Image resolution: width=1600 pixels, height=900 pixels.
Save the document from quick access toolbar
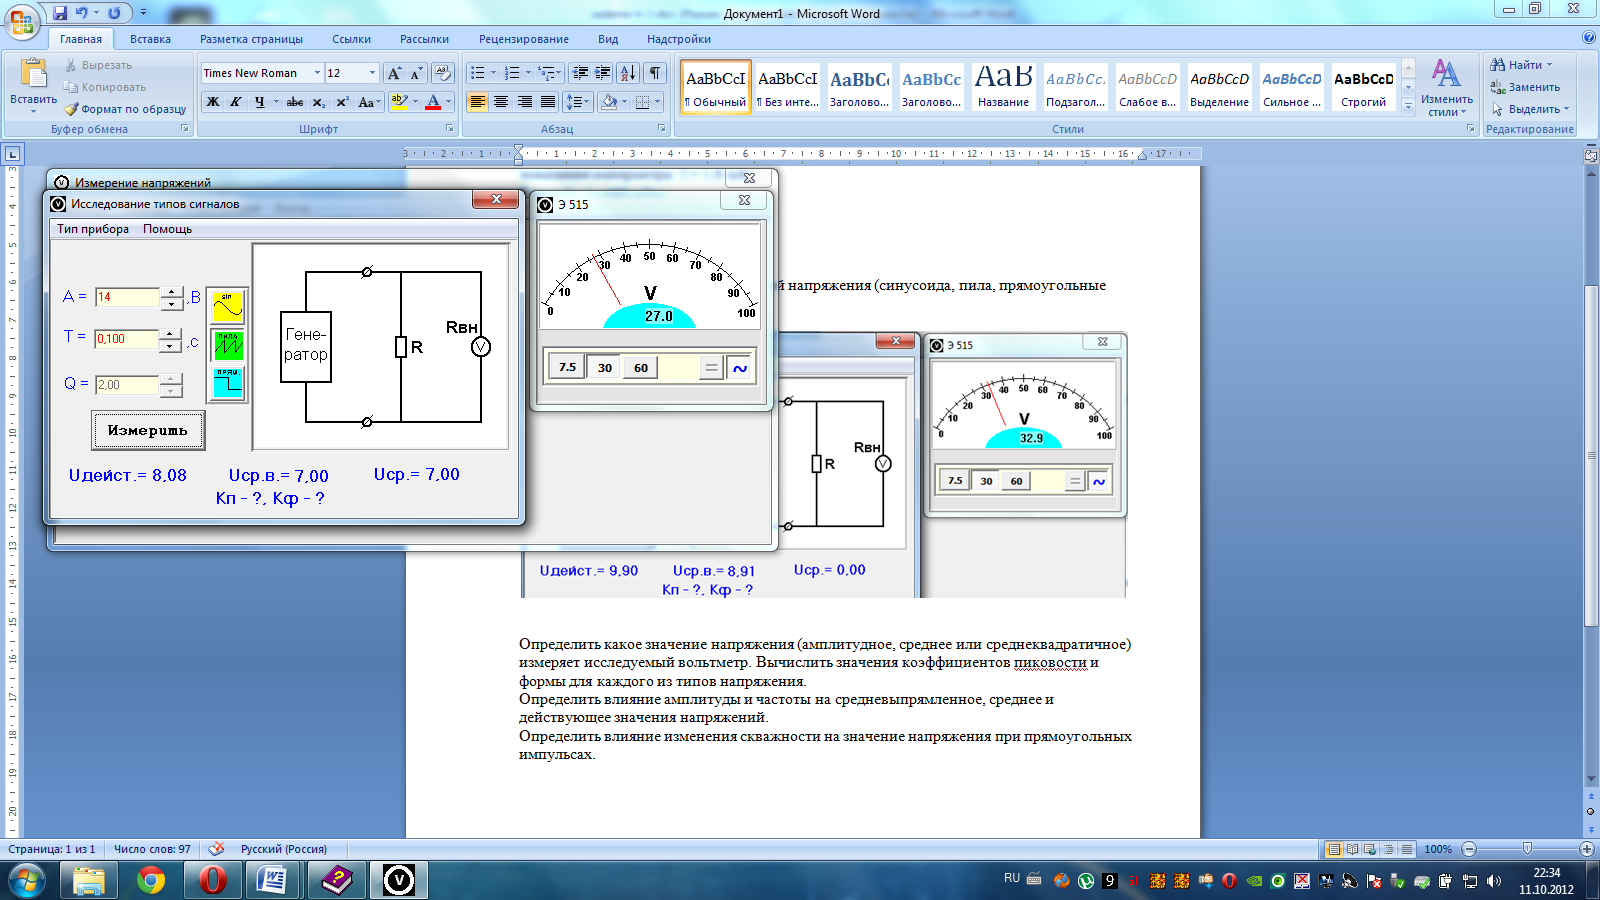(x=60, y=13)
